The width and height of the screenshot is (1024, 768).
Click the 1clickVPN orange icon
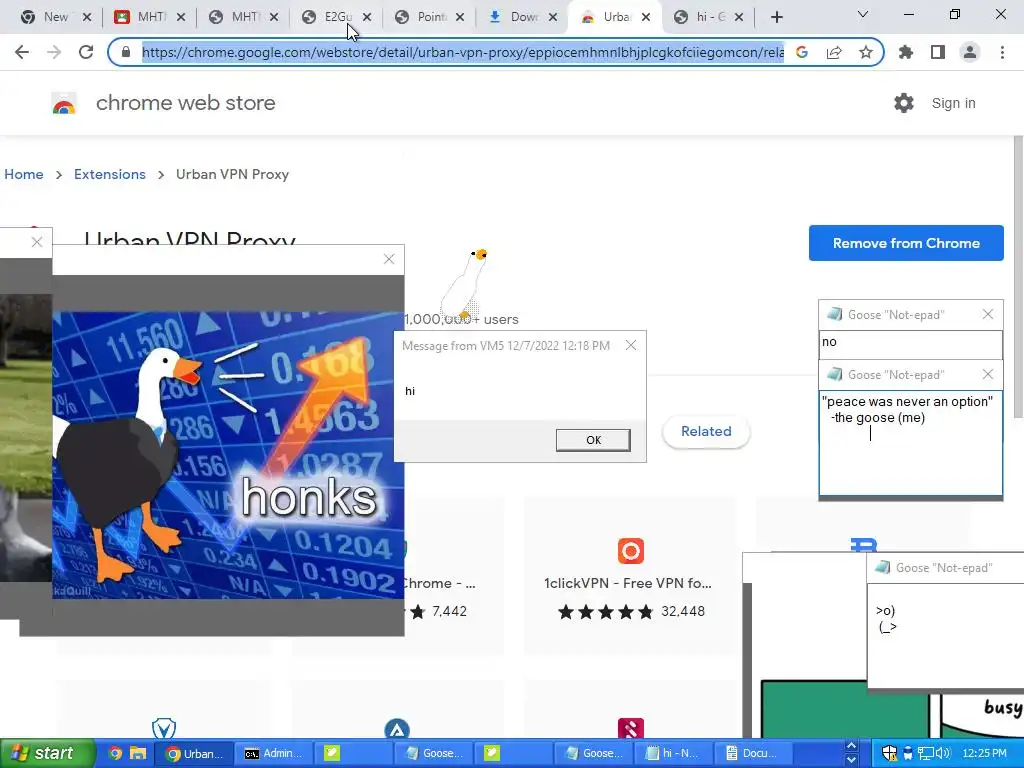point(631,551)
